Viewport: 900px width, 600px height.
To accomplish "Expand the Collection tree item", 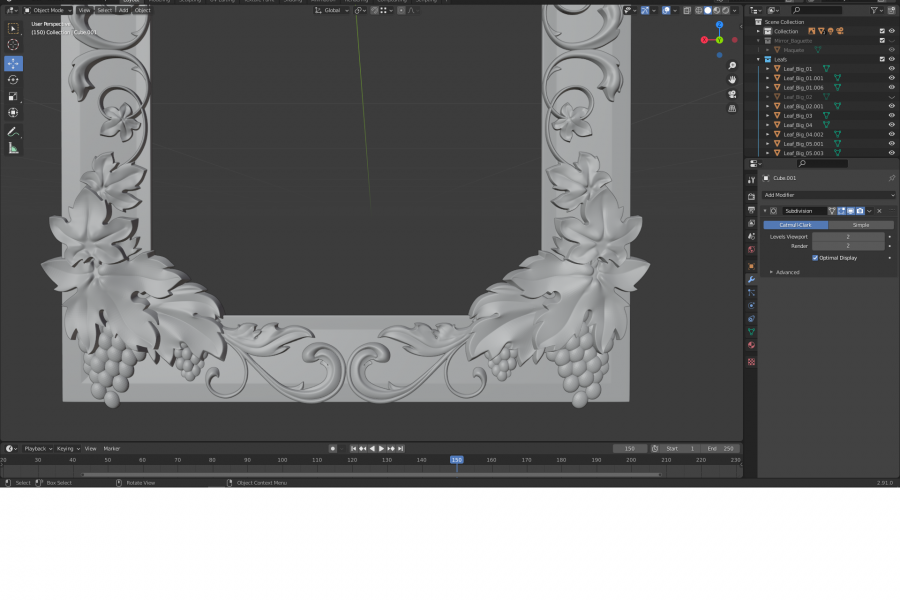I will click(x=758, y=31).
